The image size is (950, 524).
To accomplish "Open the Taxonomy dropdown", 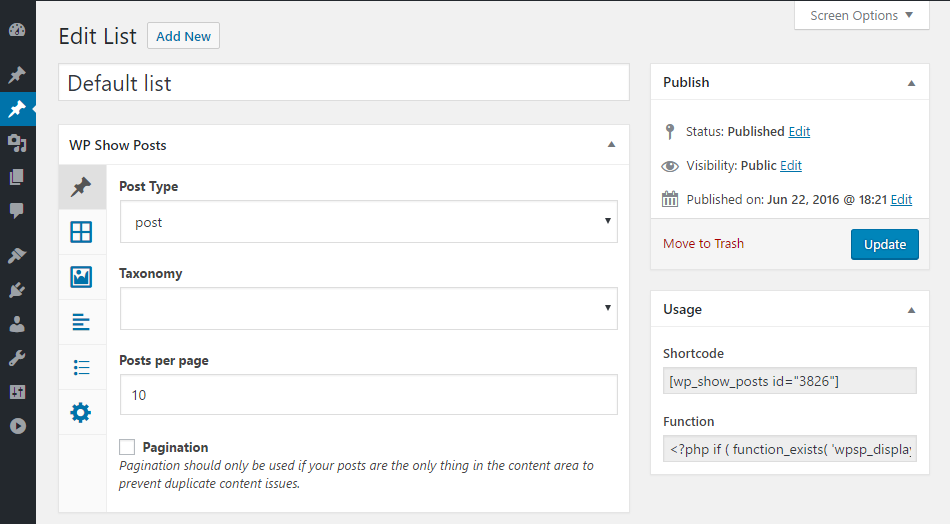I will (x=368, y=308).
